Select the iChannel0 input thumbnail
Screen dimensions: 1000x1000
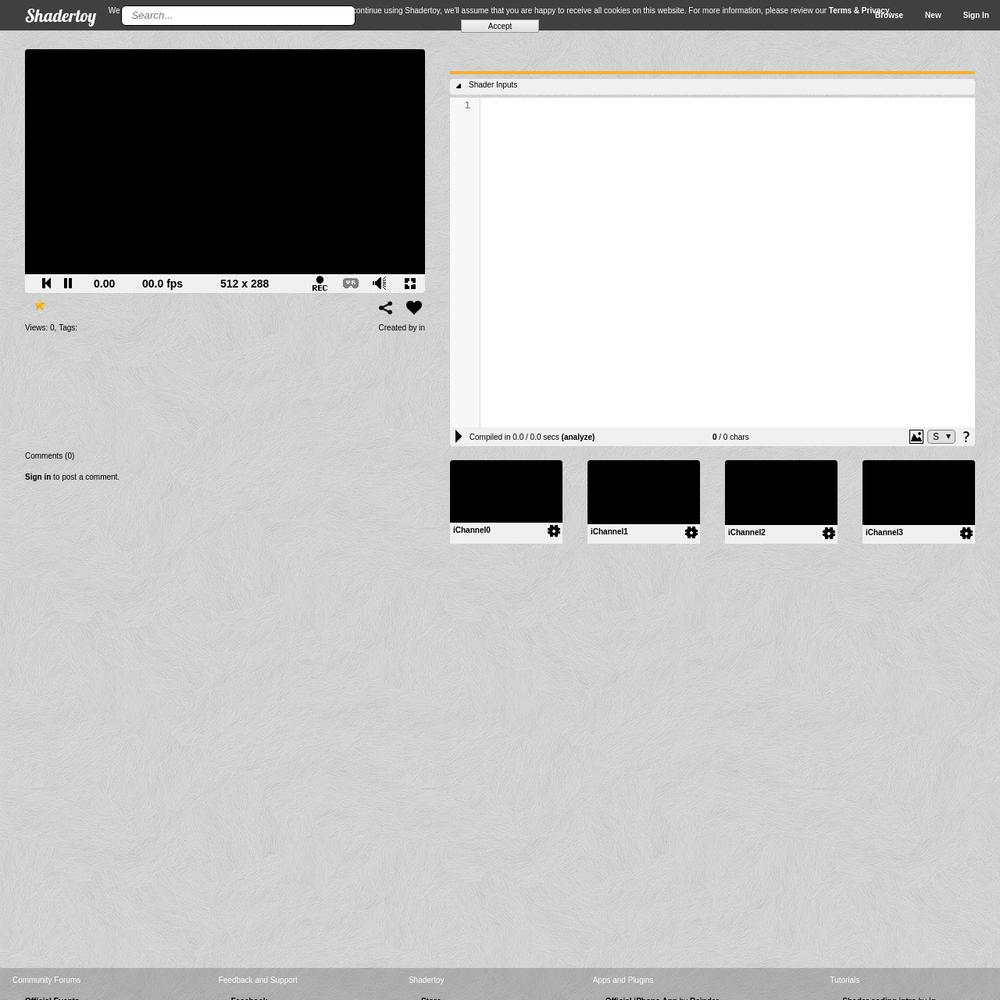click(x=506, y=492)
